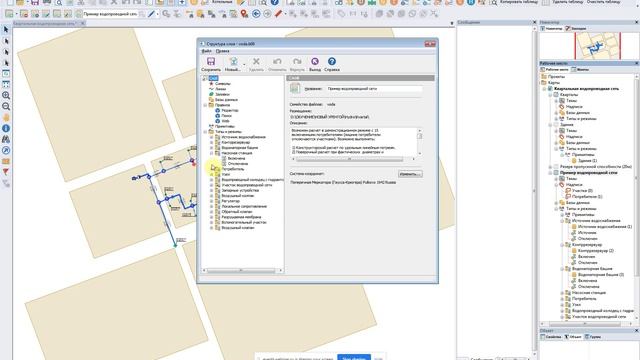Expand Участок водопроводной сети in dialog tree
Screen dimensions: 640x360
(212, 185)
